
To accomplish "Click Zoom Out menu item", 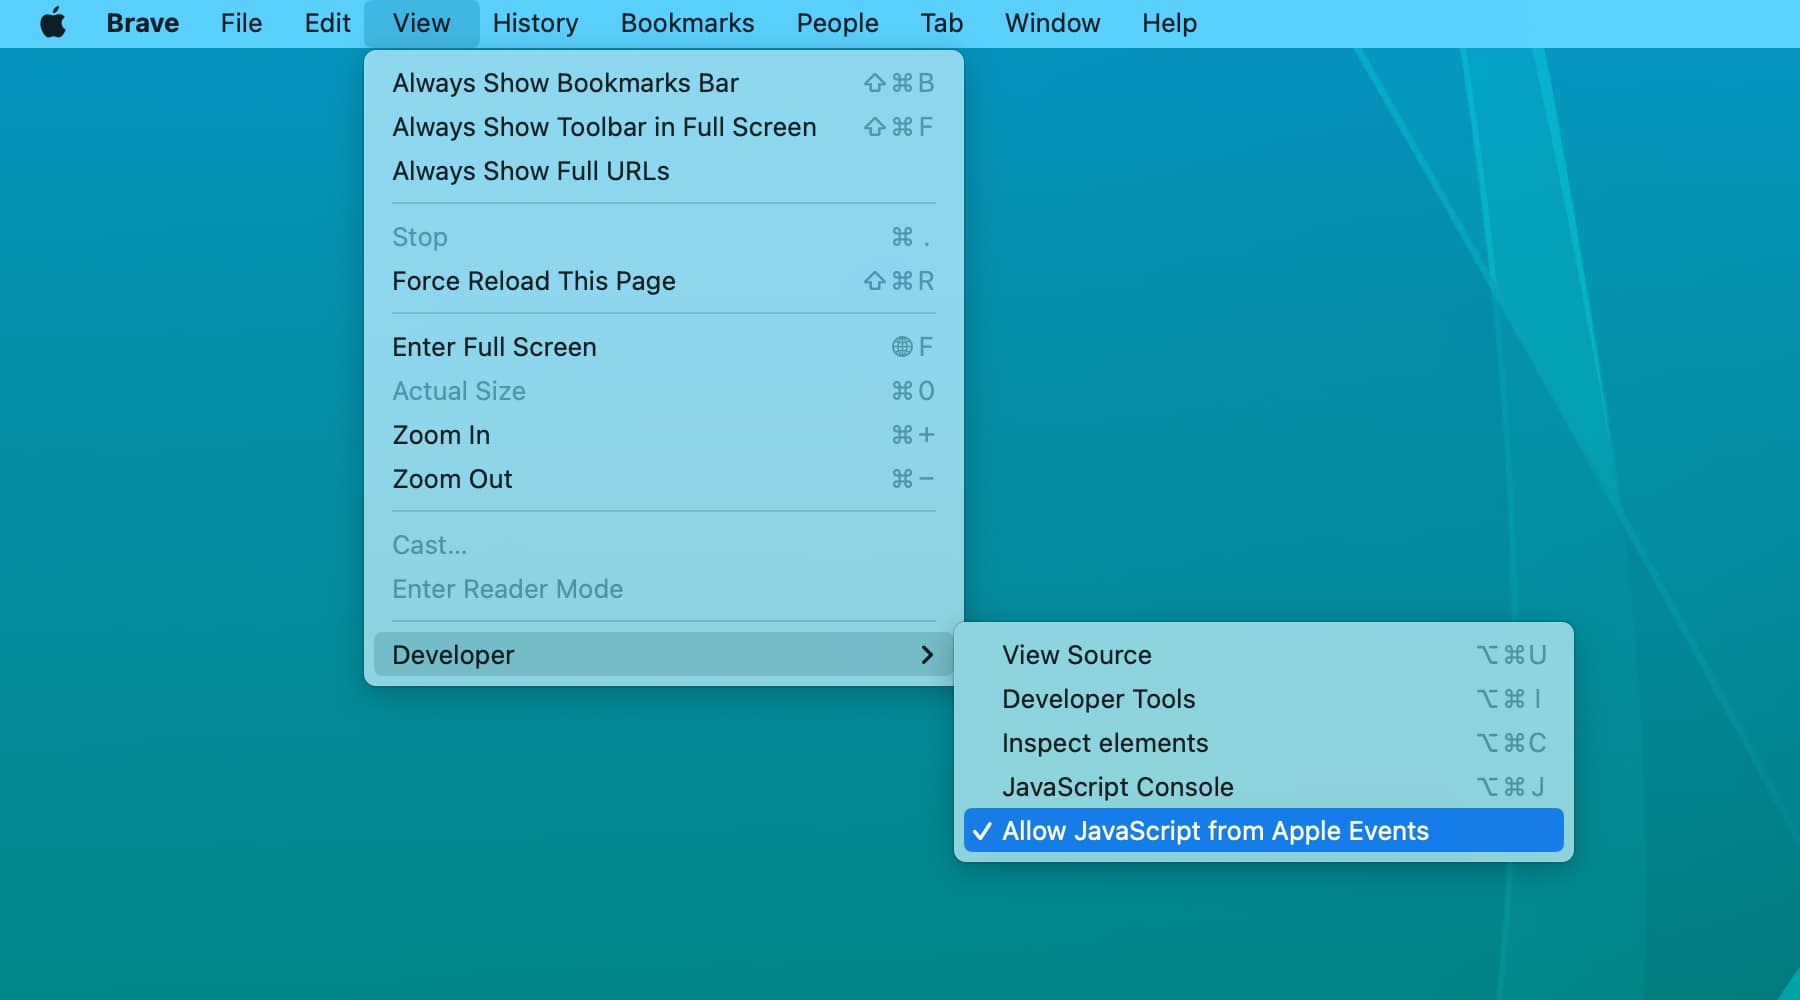I will [x=452, y=479].
